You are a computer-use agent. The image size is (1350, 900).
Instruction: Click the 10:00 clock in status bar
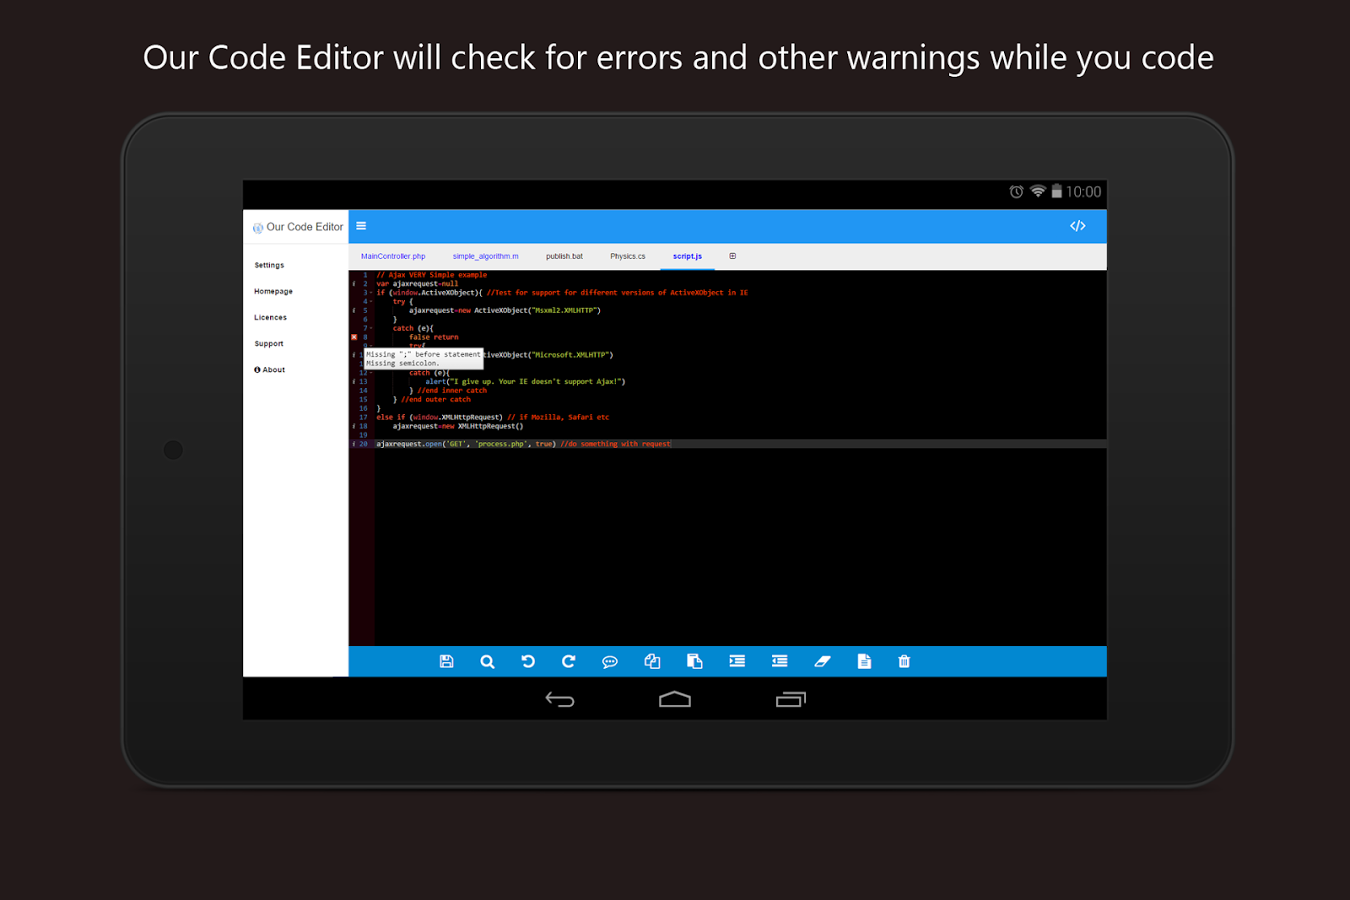click(1083, 192)
